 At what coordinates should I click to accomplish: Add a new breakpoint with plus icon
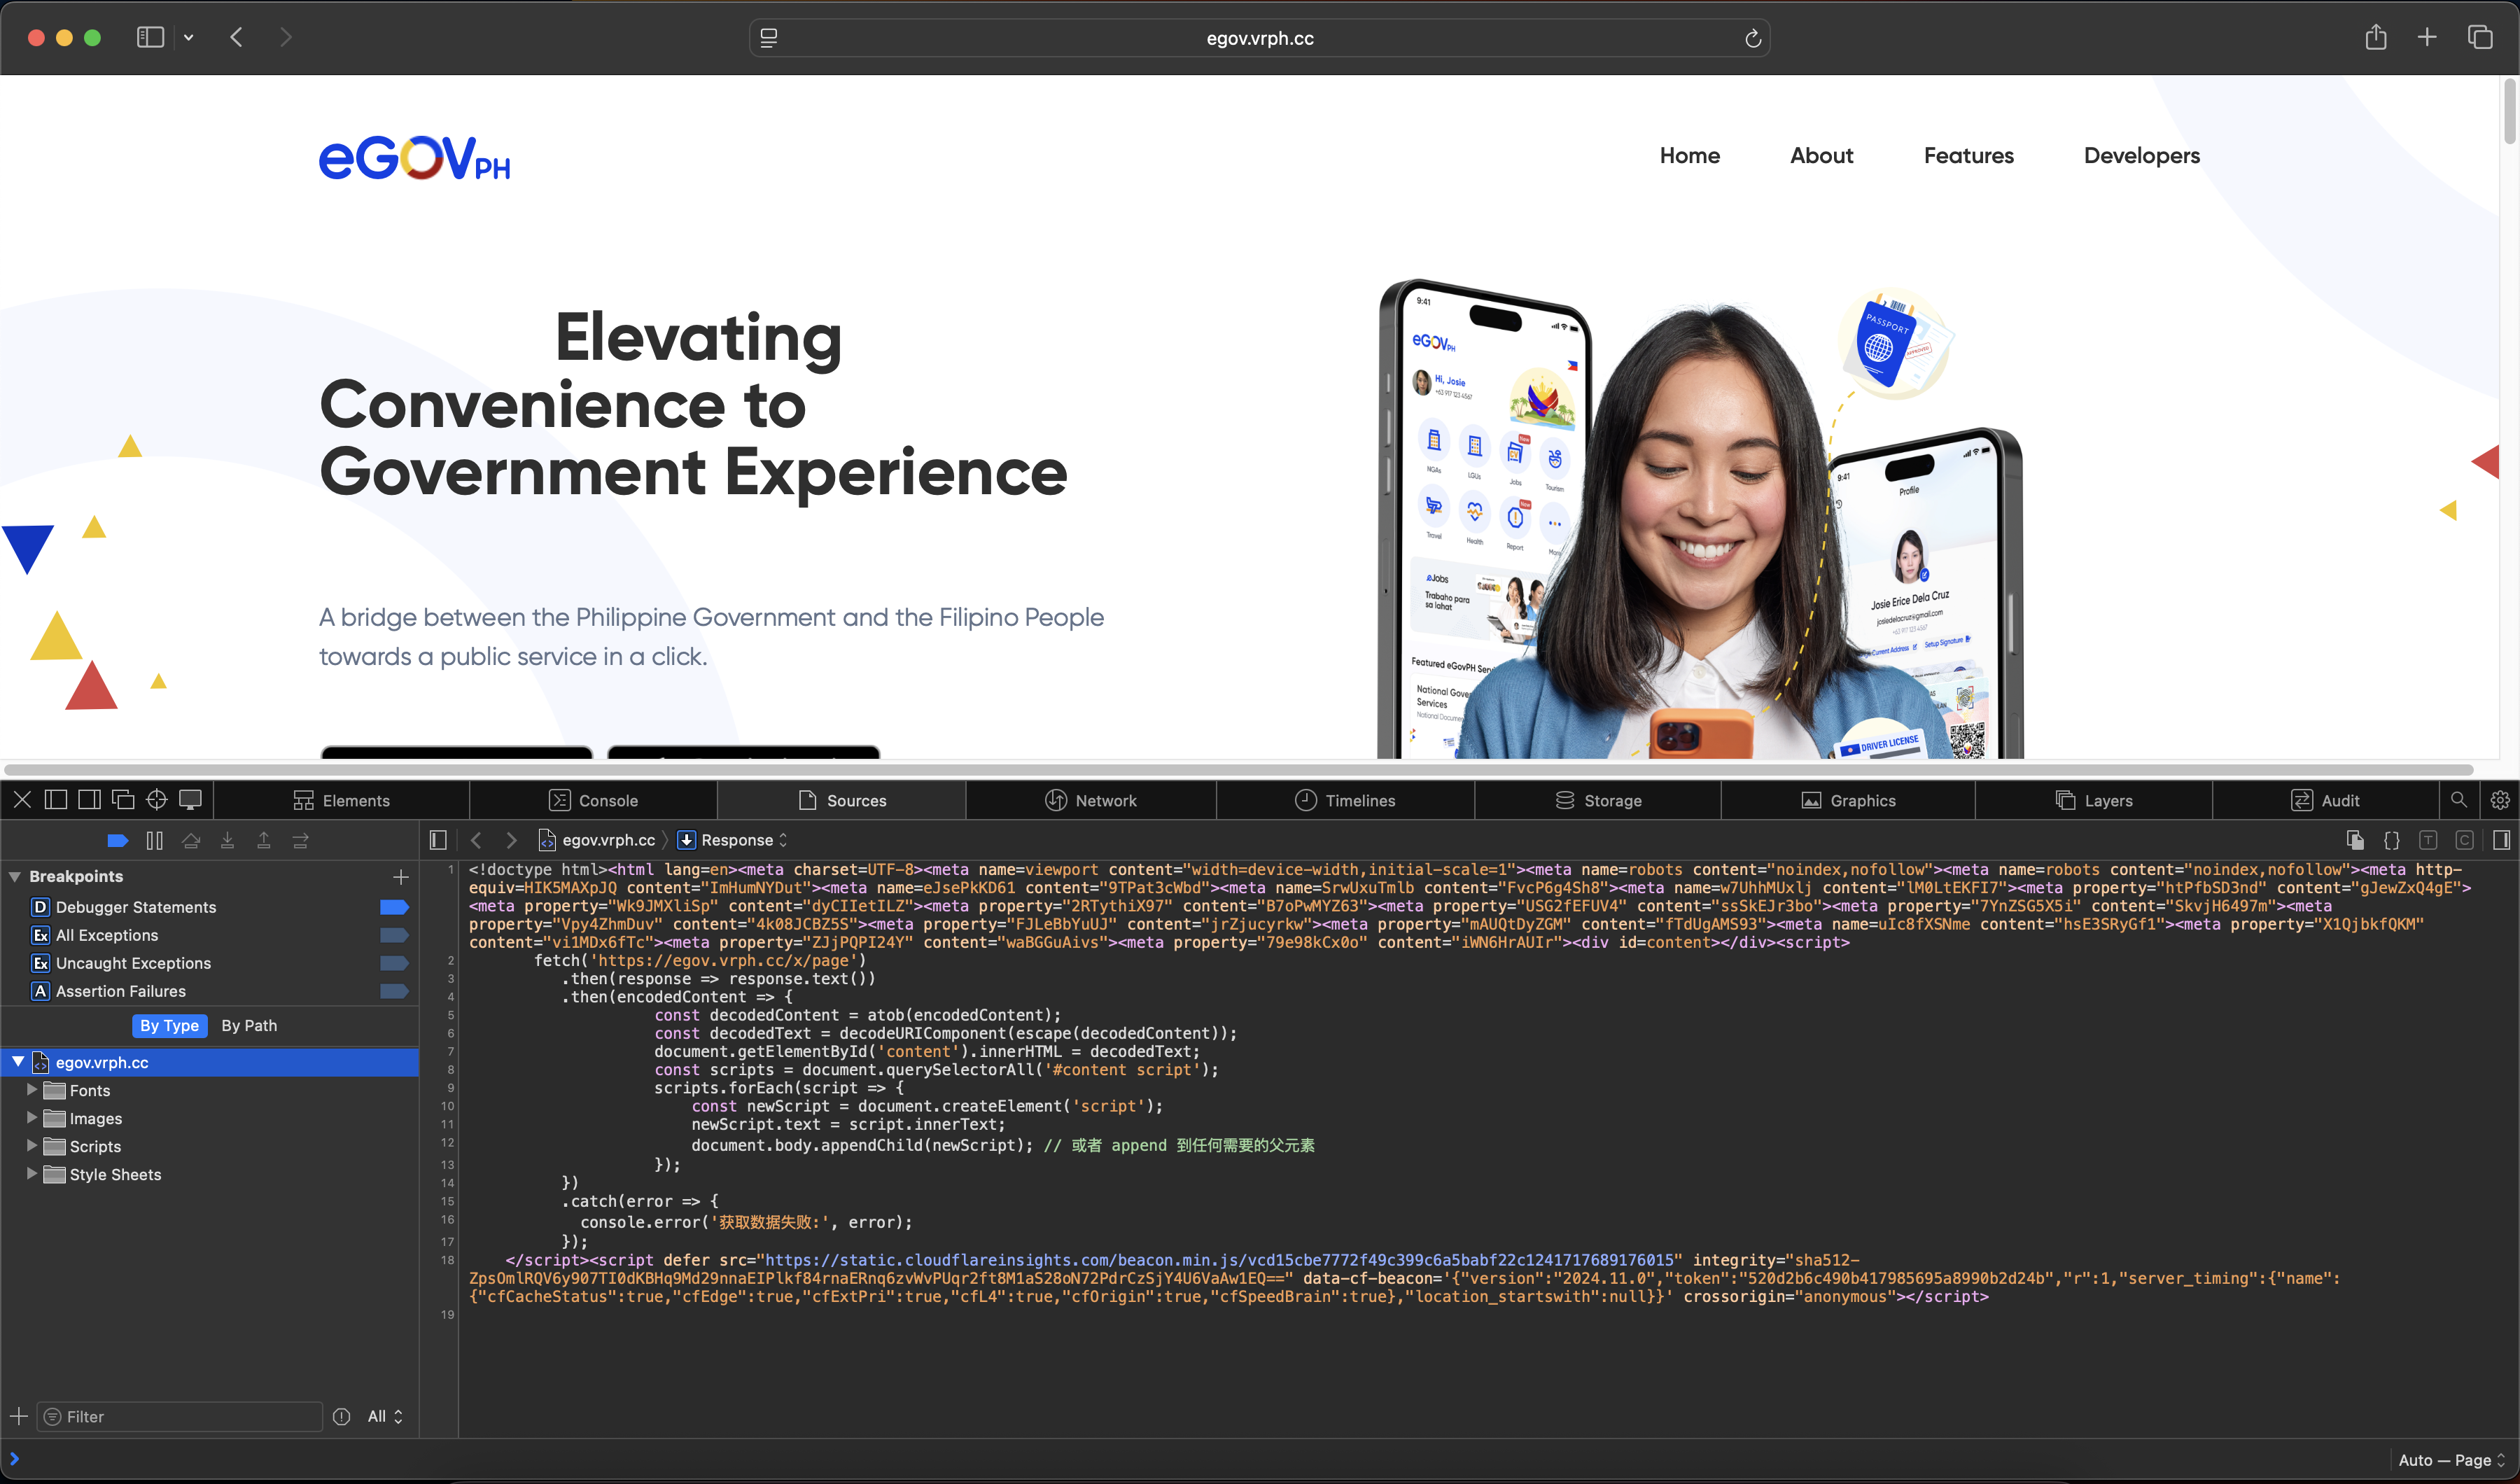[x=401, y=877]
